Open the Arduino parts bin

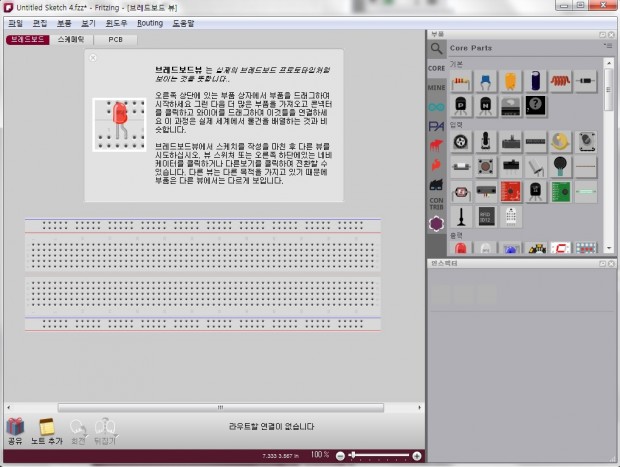click(x=437, y=105)
